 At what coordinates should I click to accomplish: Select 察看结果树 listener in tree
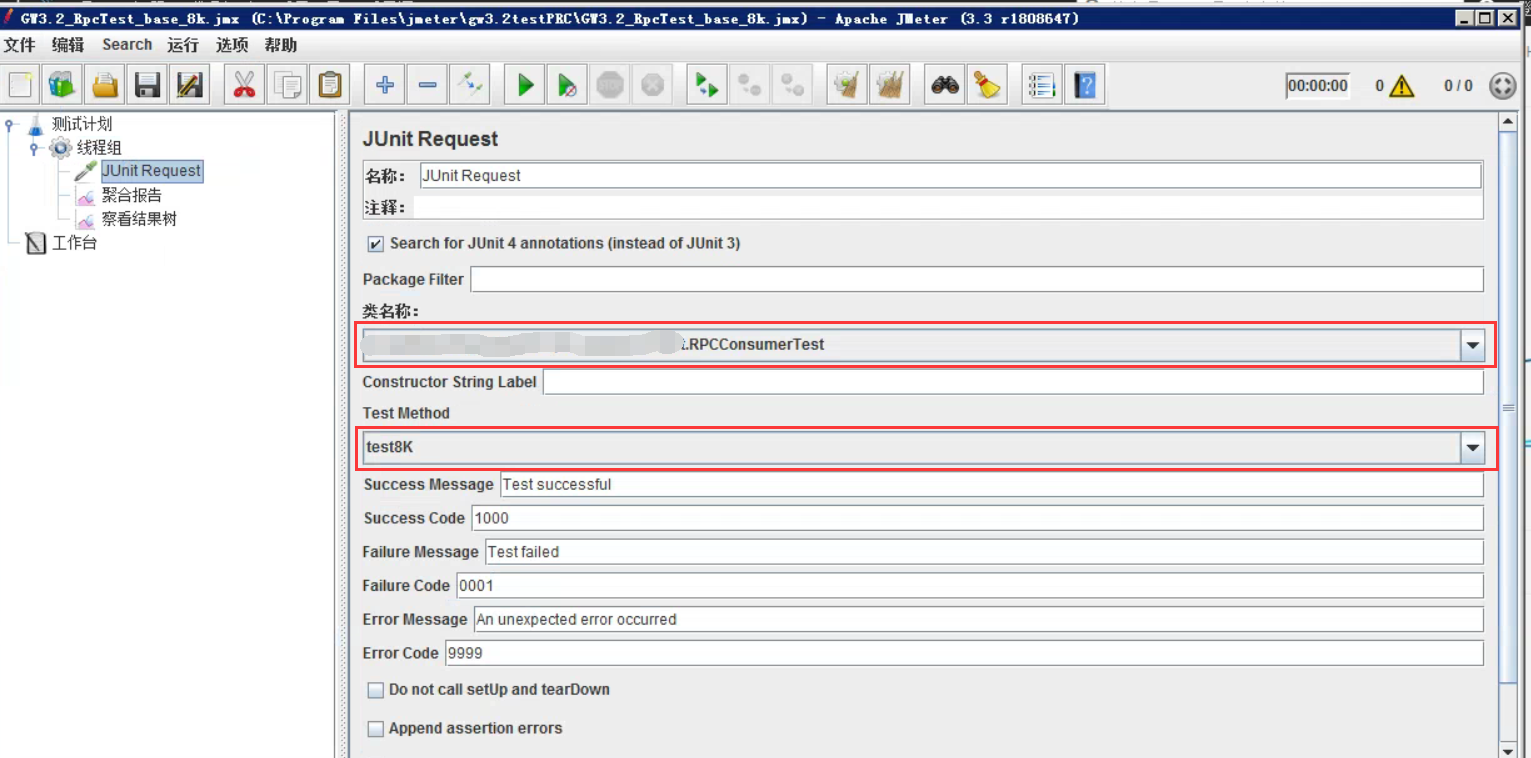pyautogui.click(x=139, y=219)
